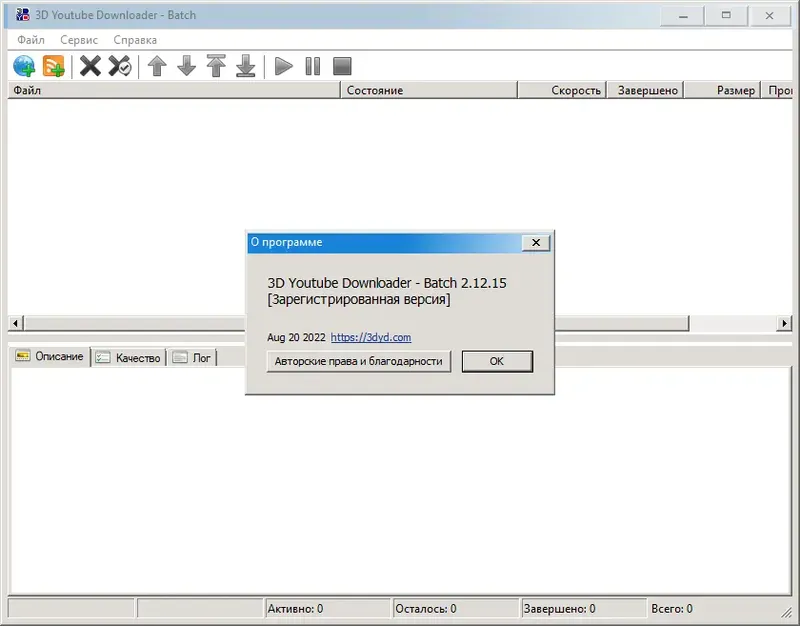
Task: Sort by the Файл column header
Action: click(x=173, y=90)
